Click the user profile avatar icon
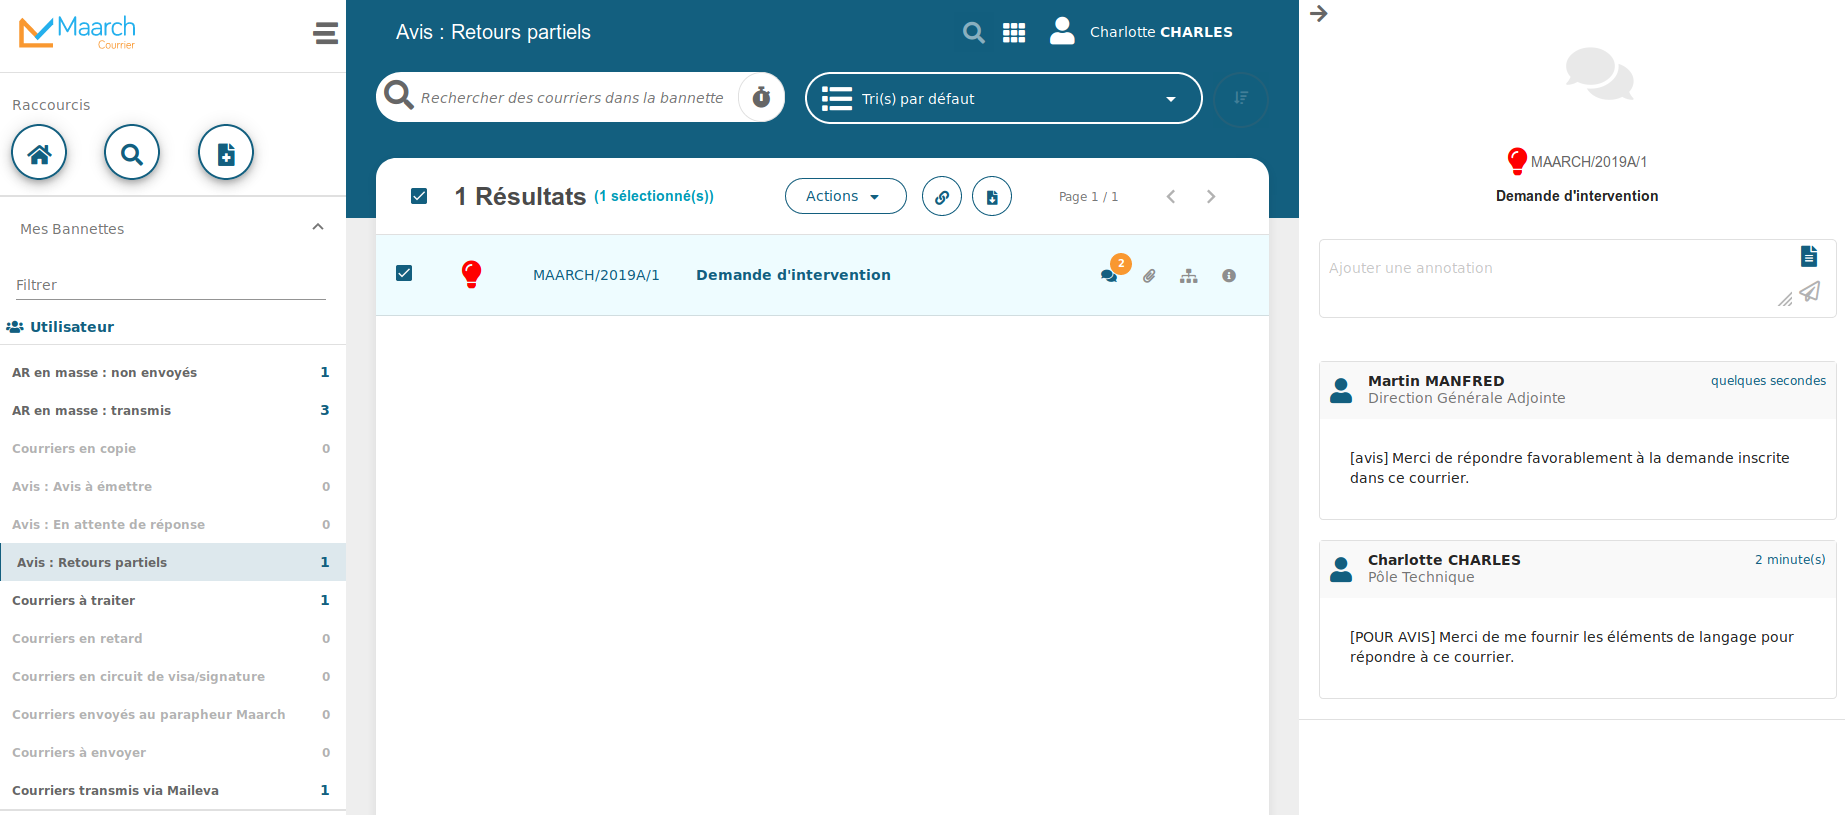The image size is (1845, 815). point(1062,31)
